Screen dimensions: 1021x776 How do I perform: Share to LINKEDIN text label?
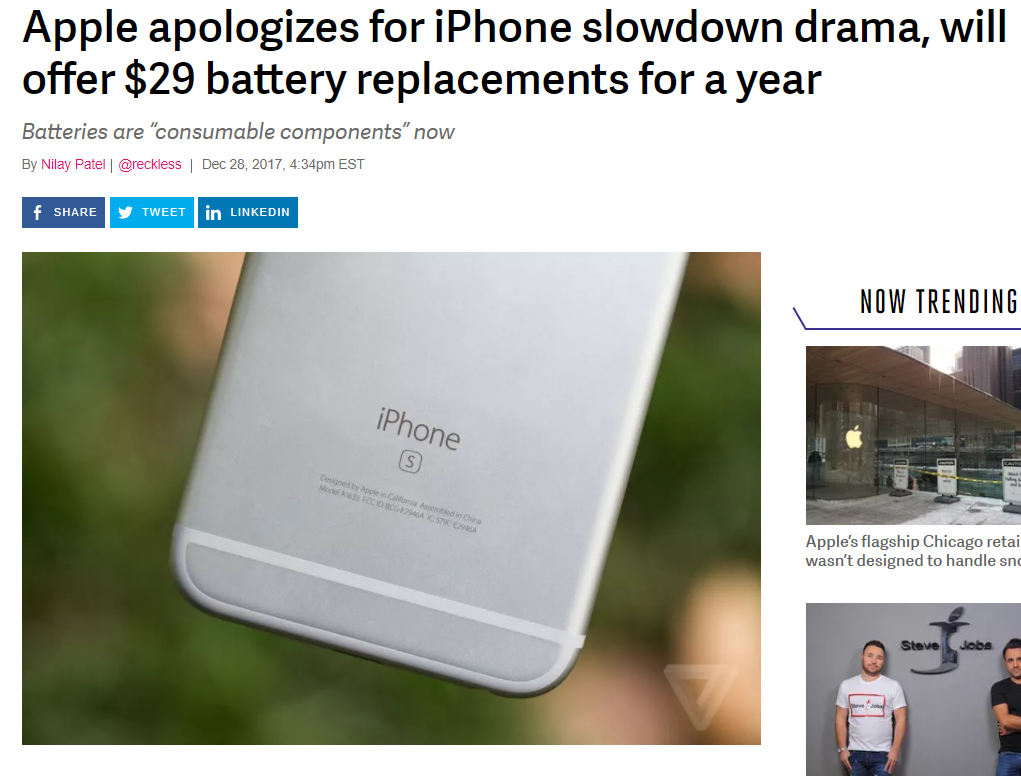pos(260,212)
